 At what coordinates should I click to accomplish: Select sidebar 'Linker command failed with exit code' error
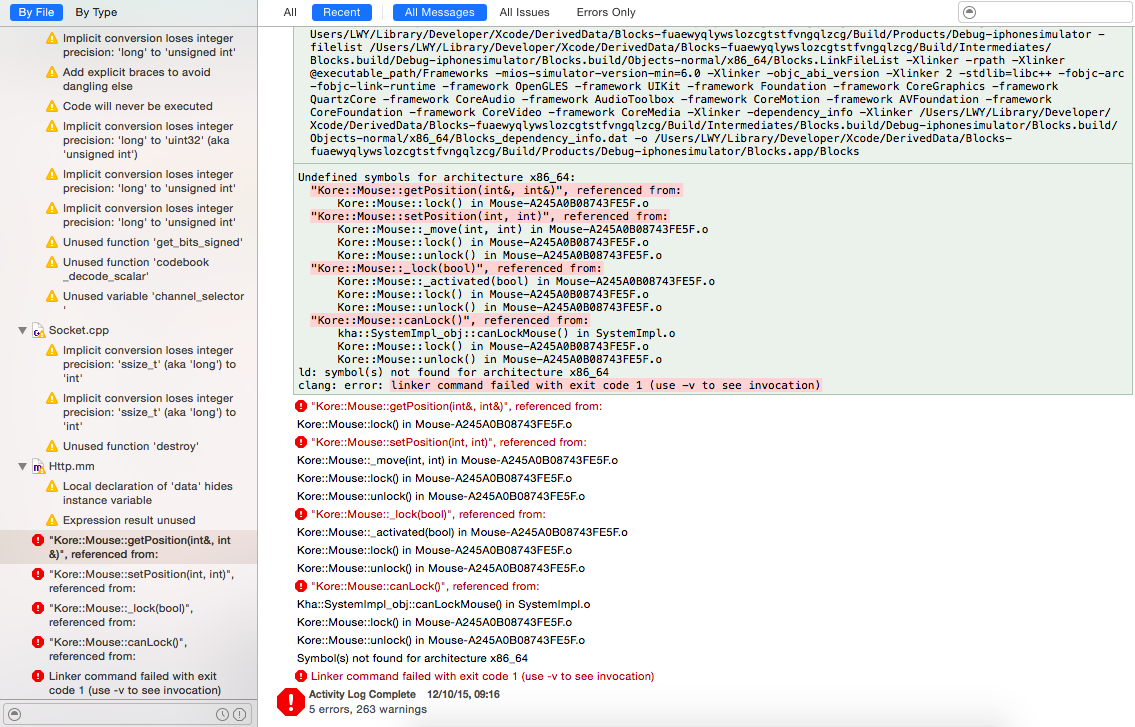[135, 683]
